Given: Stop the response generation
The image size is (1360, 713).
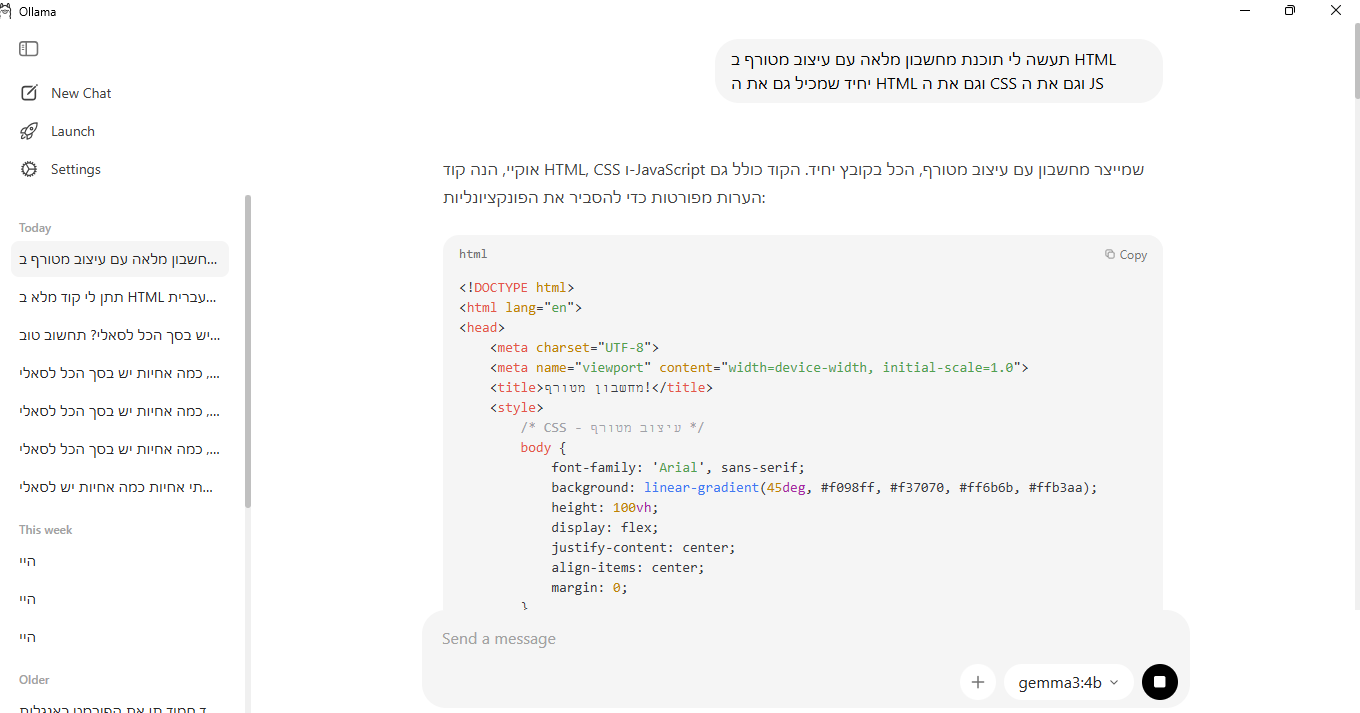Looking at the screenshot, I should tap(1159, 682).
